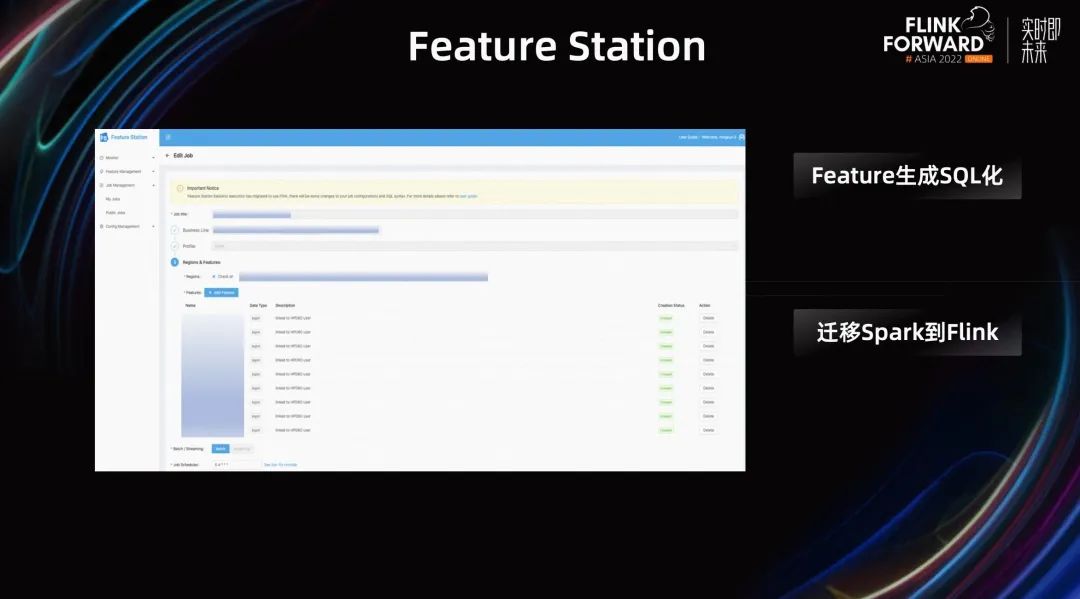Image resolution: width=1080 pixels, height=599 pixels.
Task: Expand the Config Management menu arrow
Action: tap(153, 227)
